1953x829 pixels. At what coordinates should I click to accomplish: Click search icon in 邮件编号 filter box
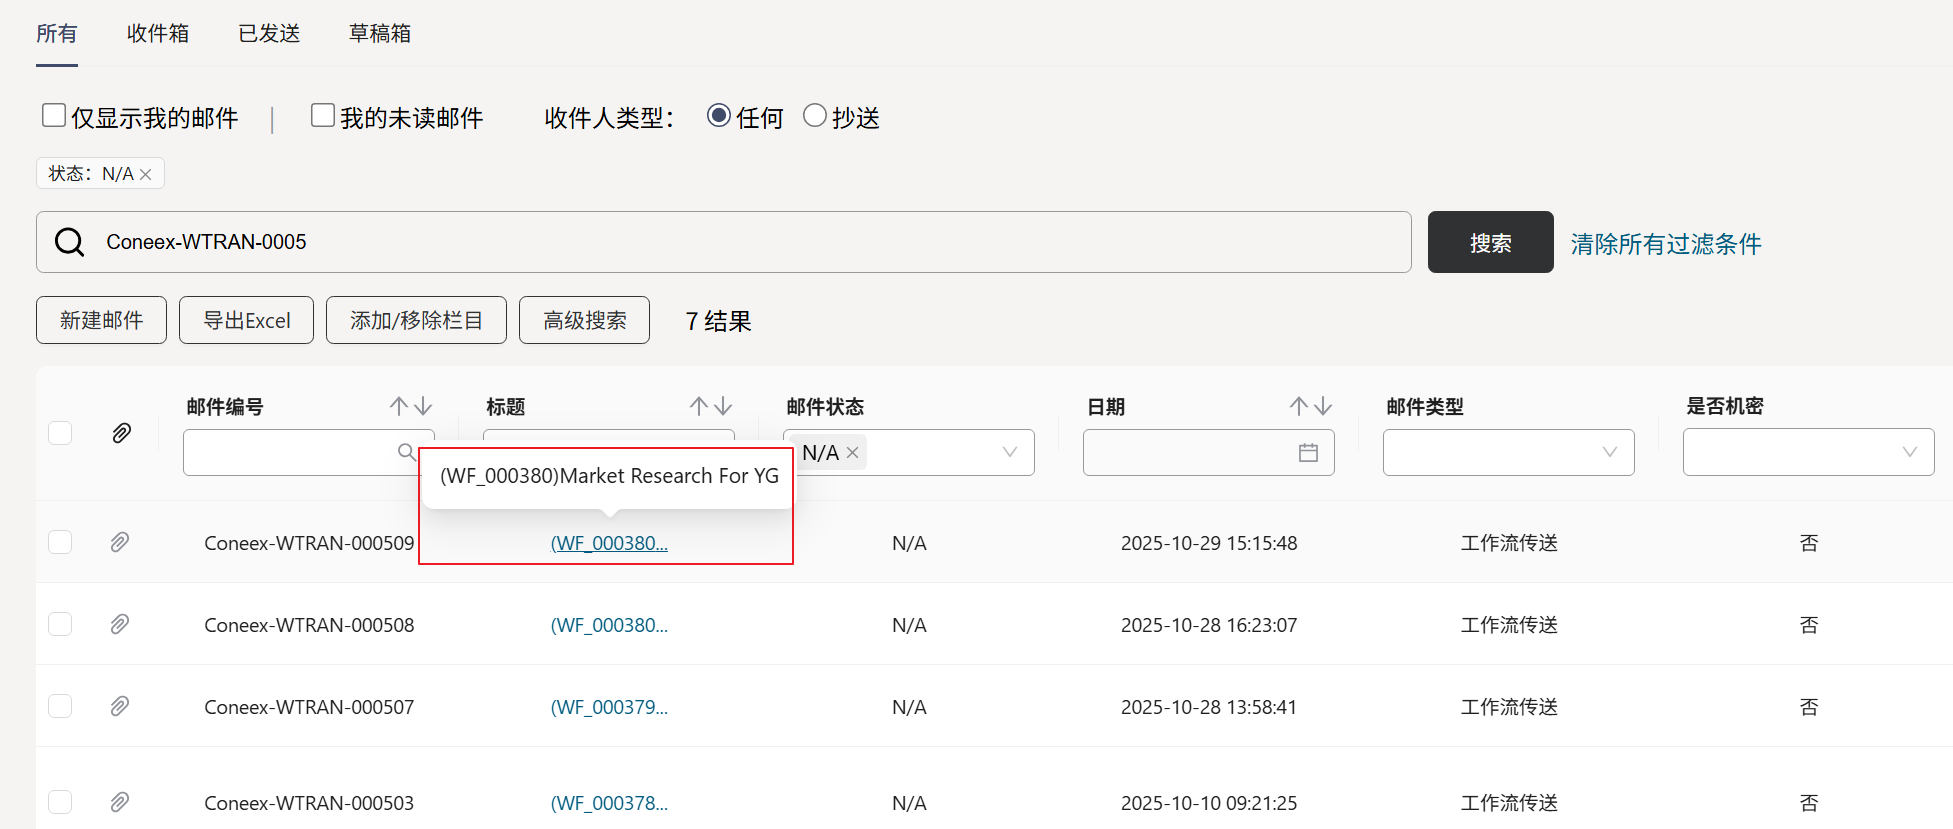406,452
